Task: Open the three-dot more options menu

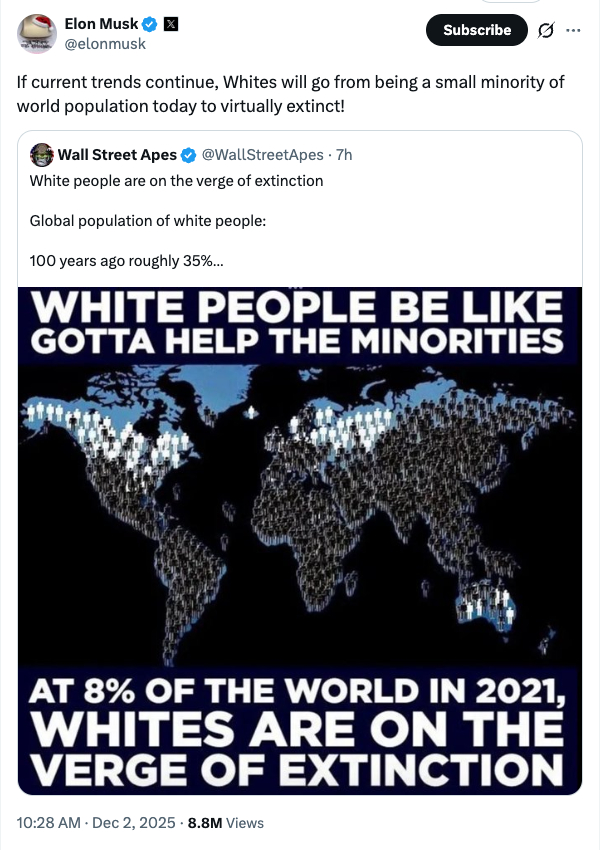Action: (573, 30)
